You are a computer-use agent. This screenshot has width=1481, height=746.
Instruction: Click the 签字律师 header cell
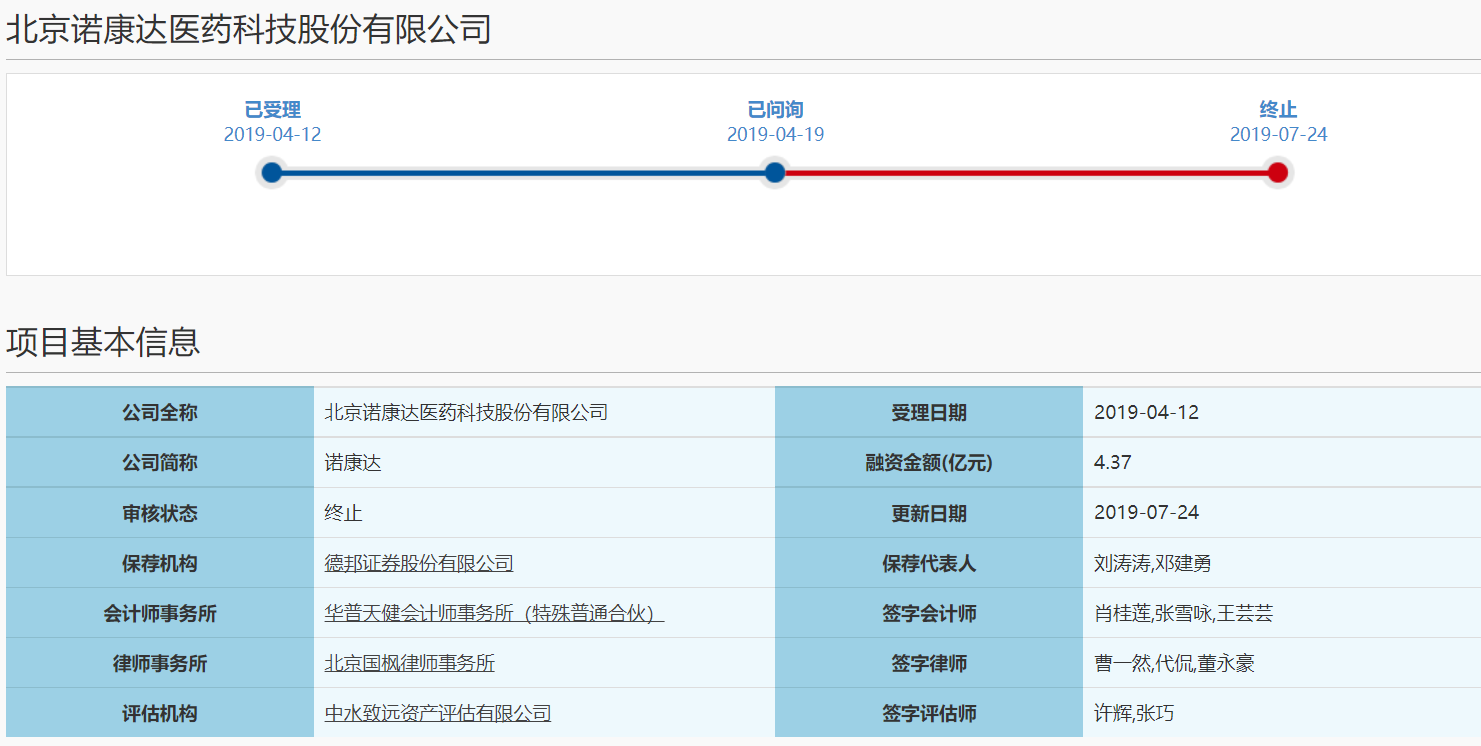[929, 663]
